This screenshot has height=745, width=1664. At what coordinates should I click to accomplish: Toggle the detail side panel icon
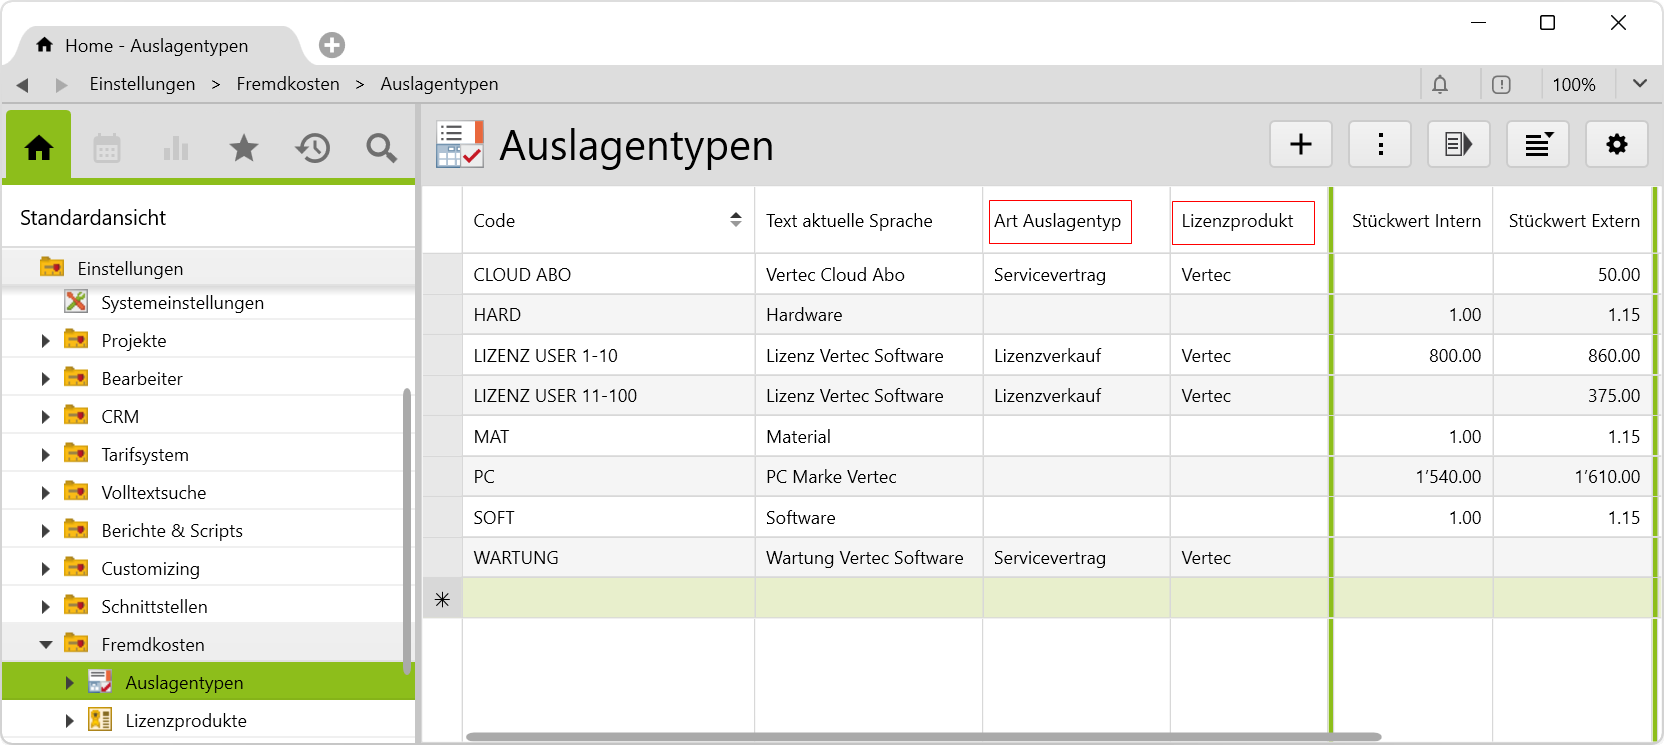[1459, 144]
